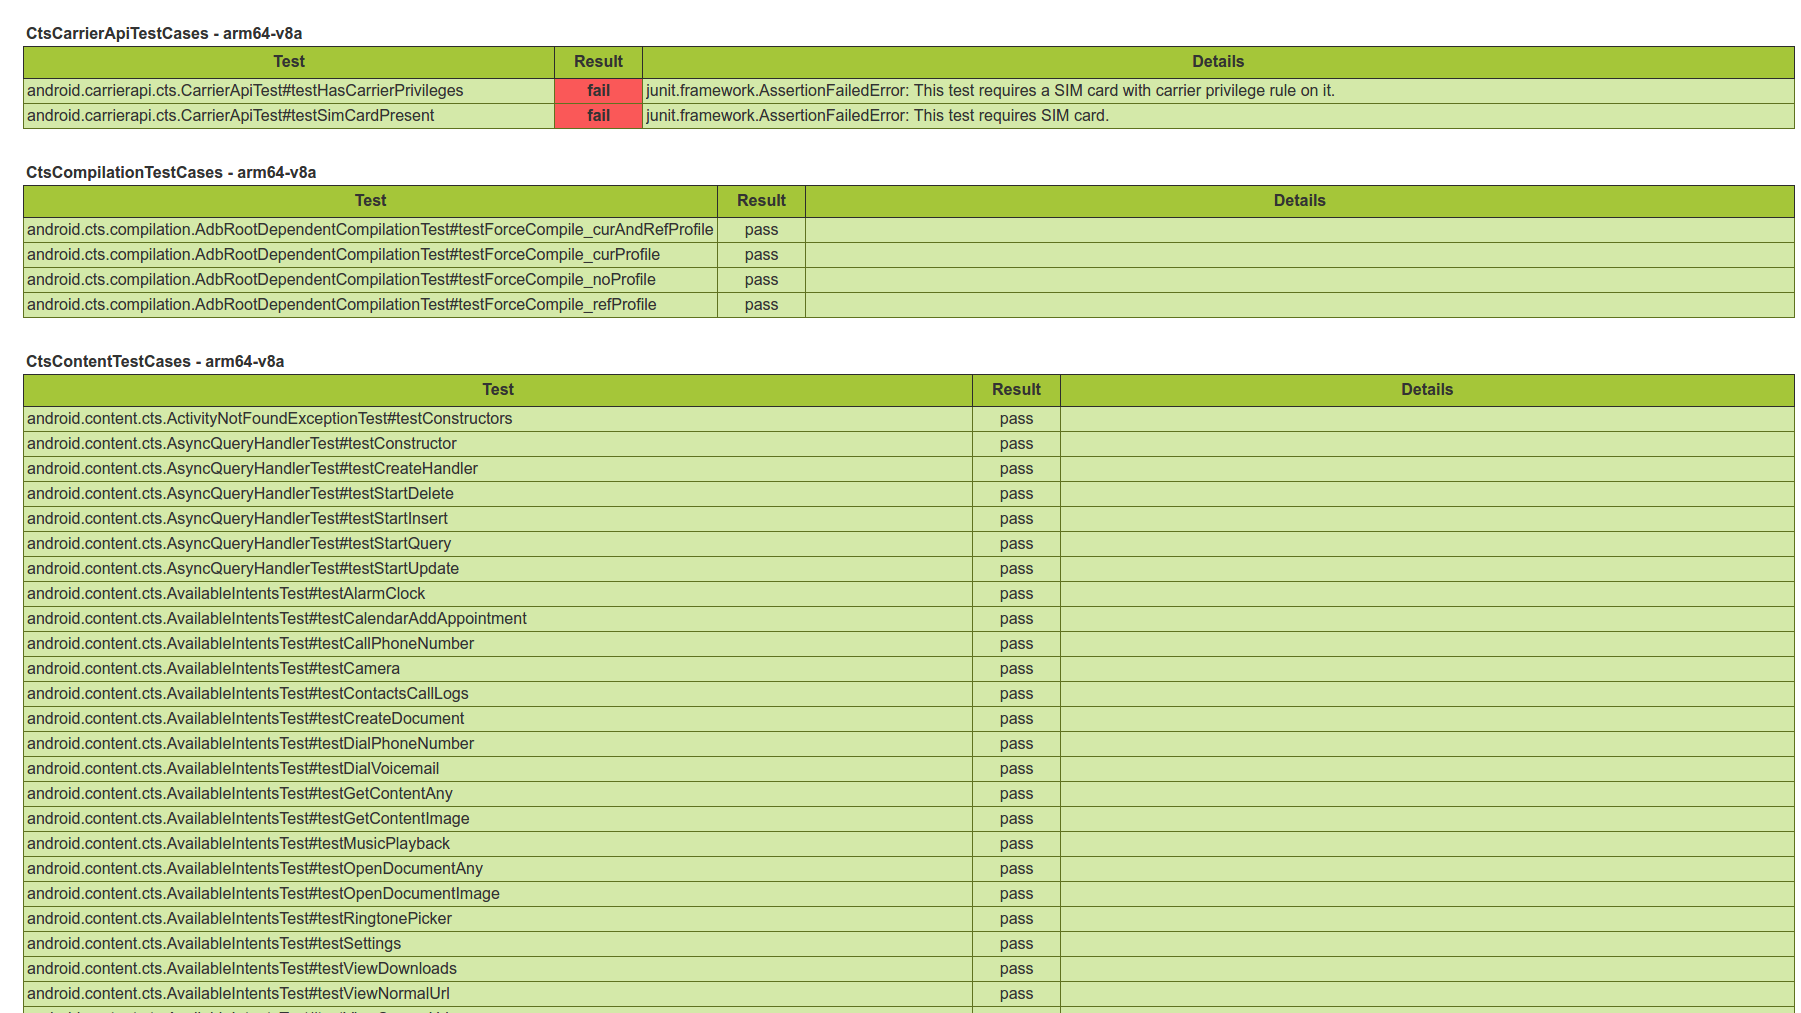1801x1013 pixels.
Task: Select the ActivityNotFoundExceptionTest#testConstructors entry
Action: [x=270, y=418]
